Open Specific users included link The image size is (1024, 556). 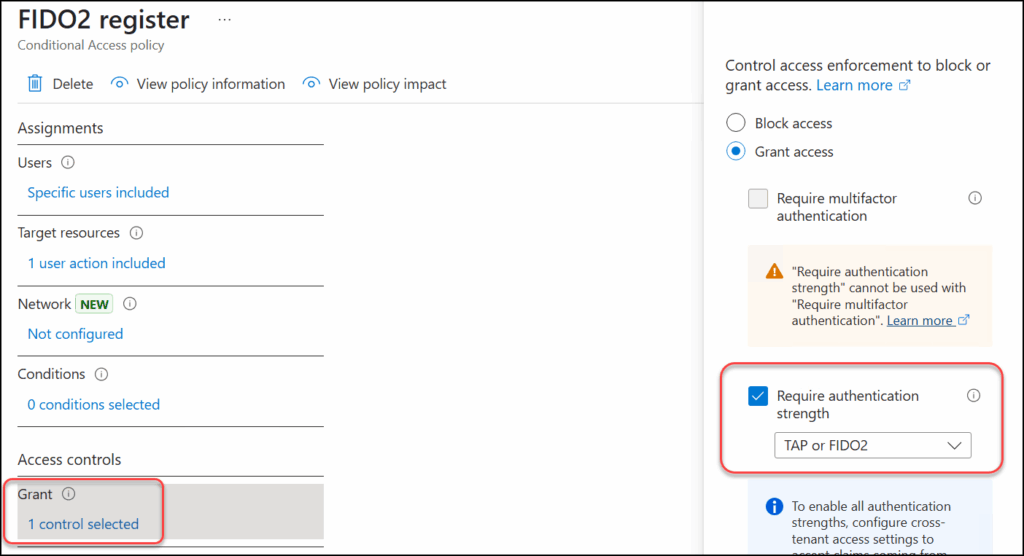click(x=98, y=192)
